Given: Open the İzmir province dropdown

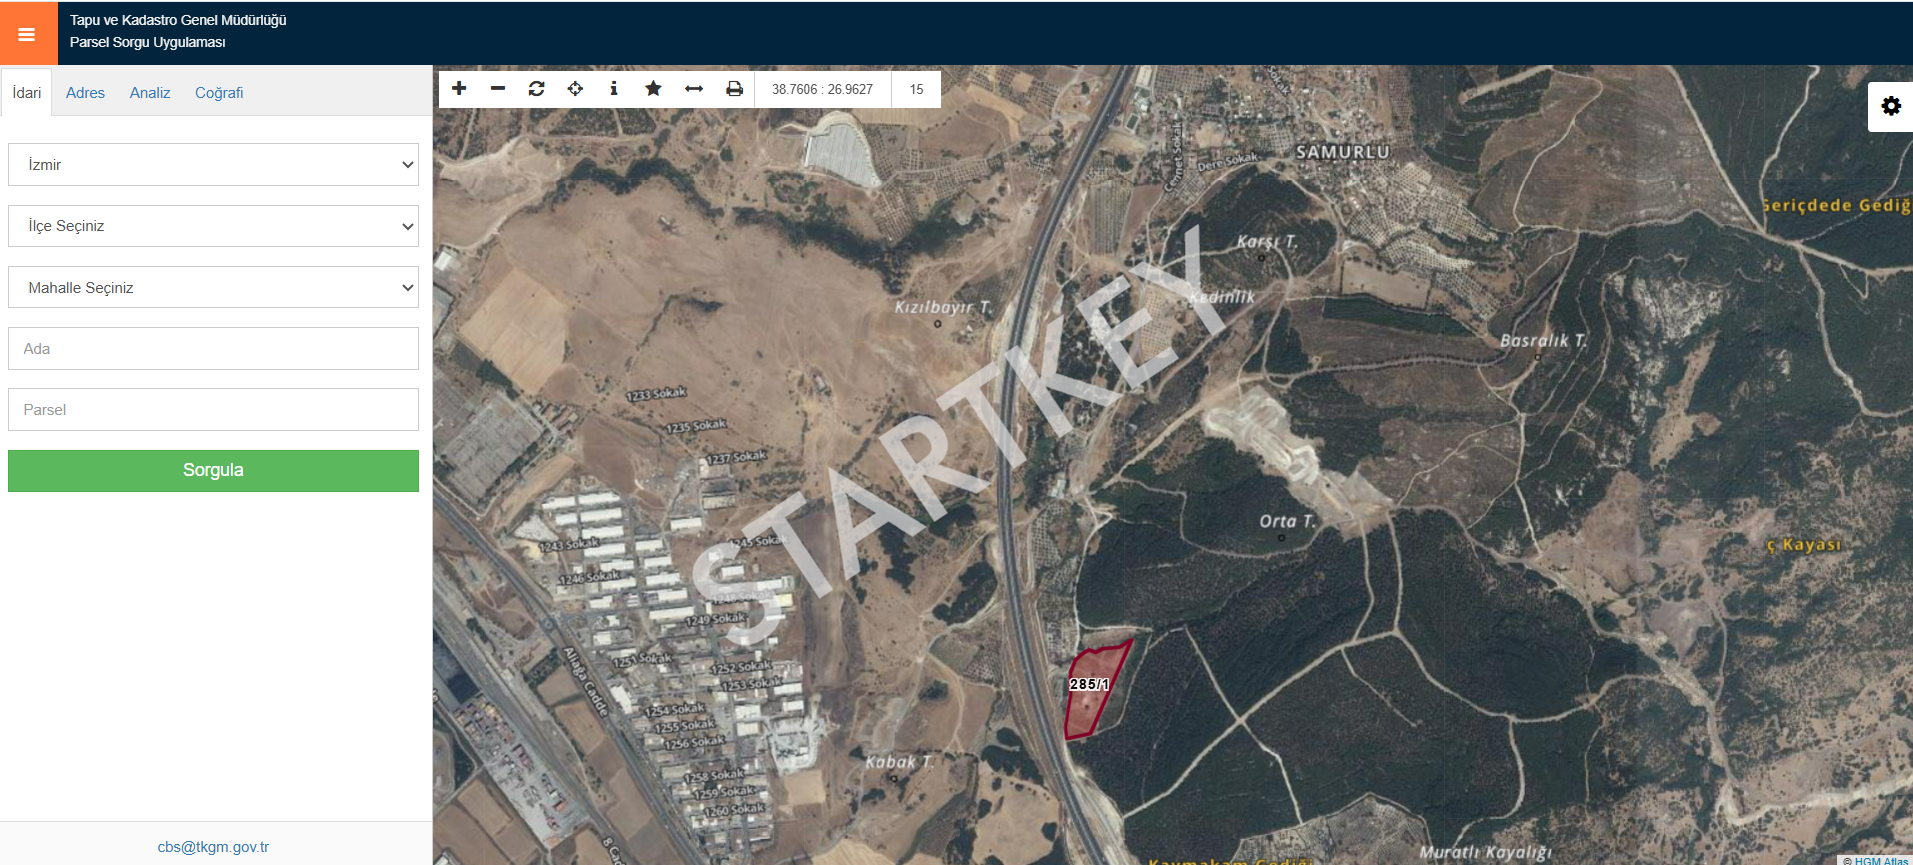Looking at the screenshot, I should (213, 165).
